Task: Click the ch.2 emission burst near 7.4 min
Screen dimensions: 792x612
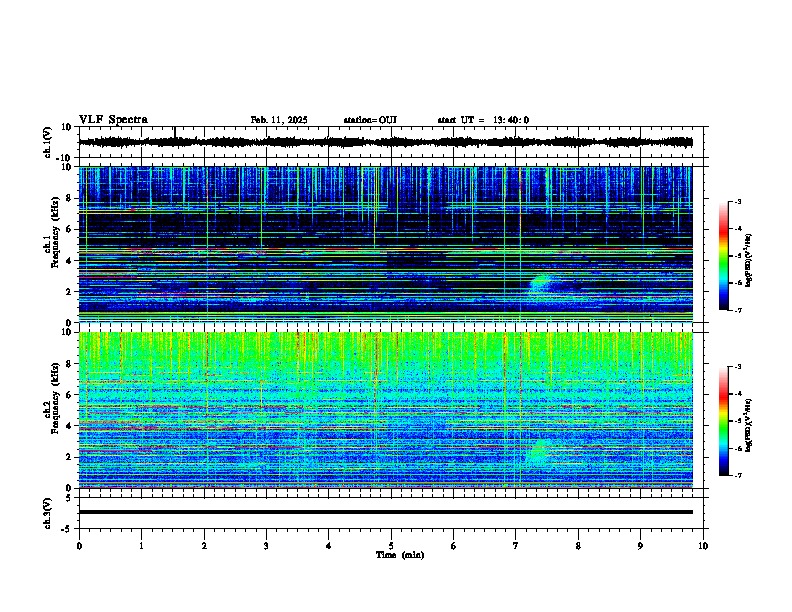Action: coord(538,452)
